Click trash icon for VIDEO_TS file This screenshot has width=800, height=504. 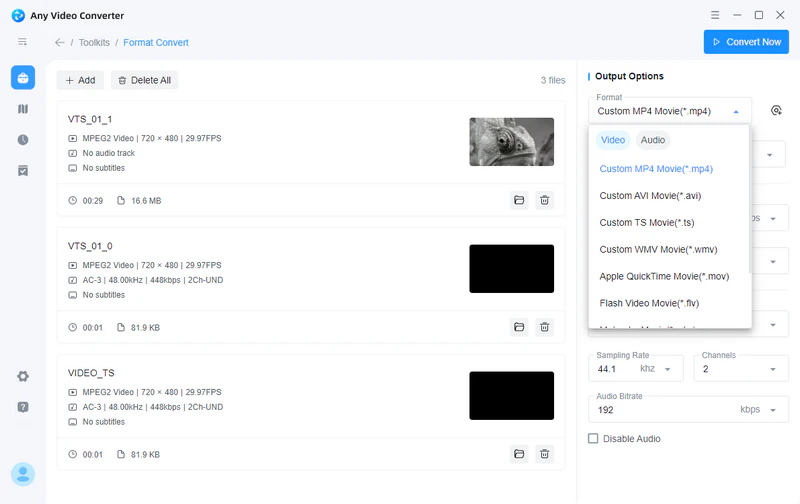tap(544, 454)
